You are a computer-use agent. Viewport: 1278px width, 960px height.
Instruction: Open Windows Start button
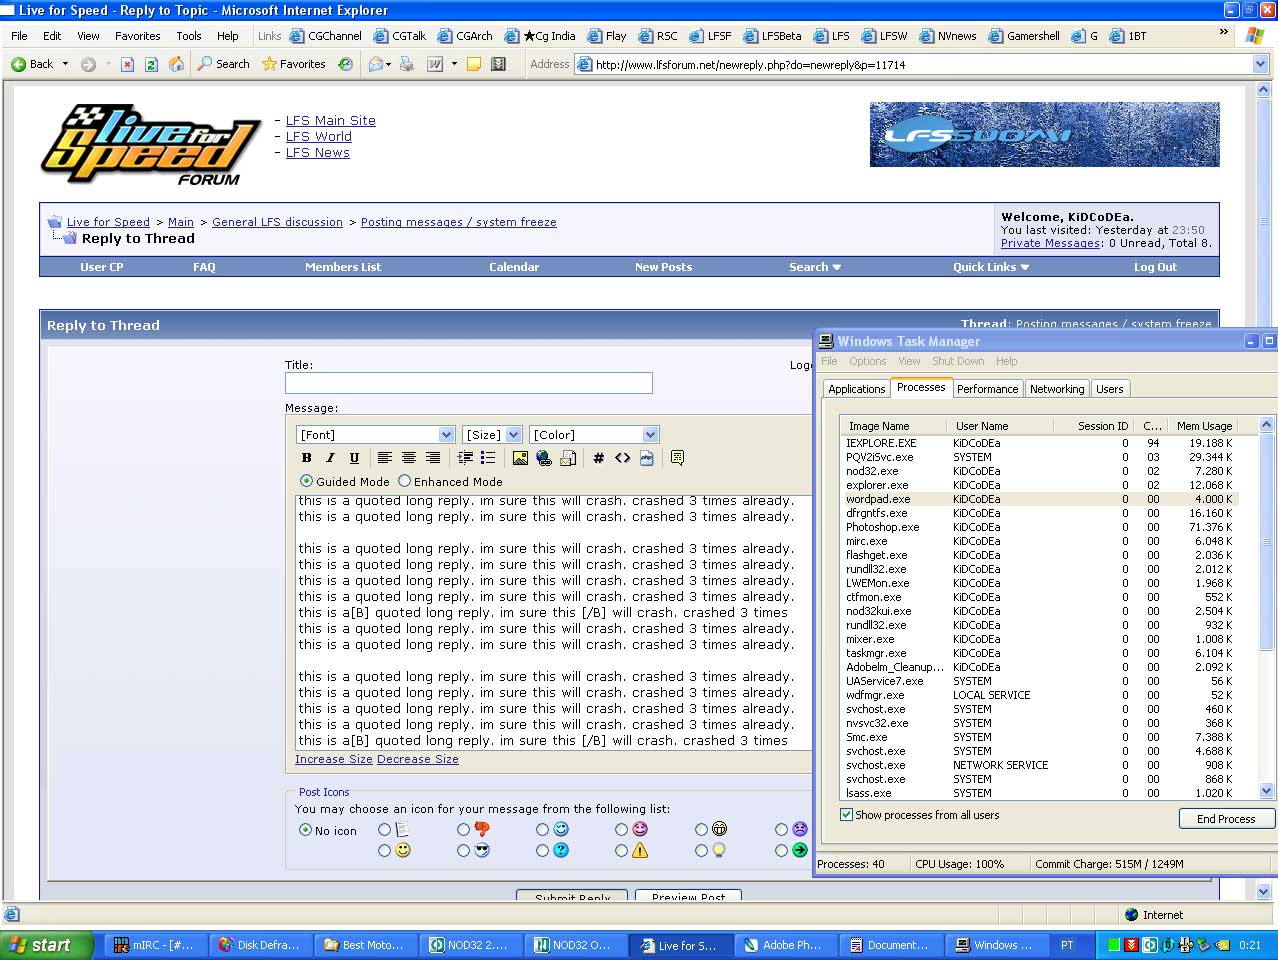tap(47, 945)
